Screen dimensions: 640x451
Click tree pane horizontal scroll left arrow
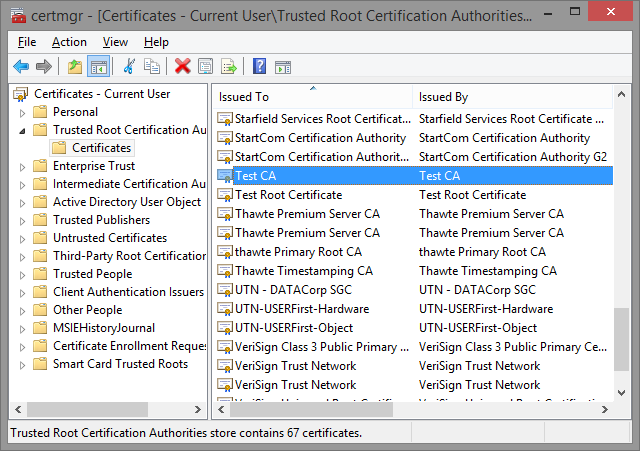pyautogui.click(x=18, y=409)
